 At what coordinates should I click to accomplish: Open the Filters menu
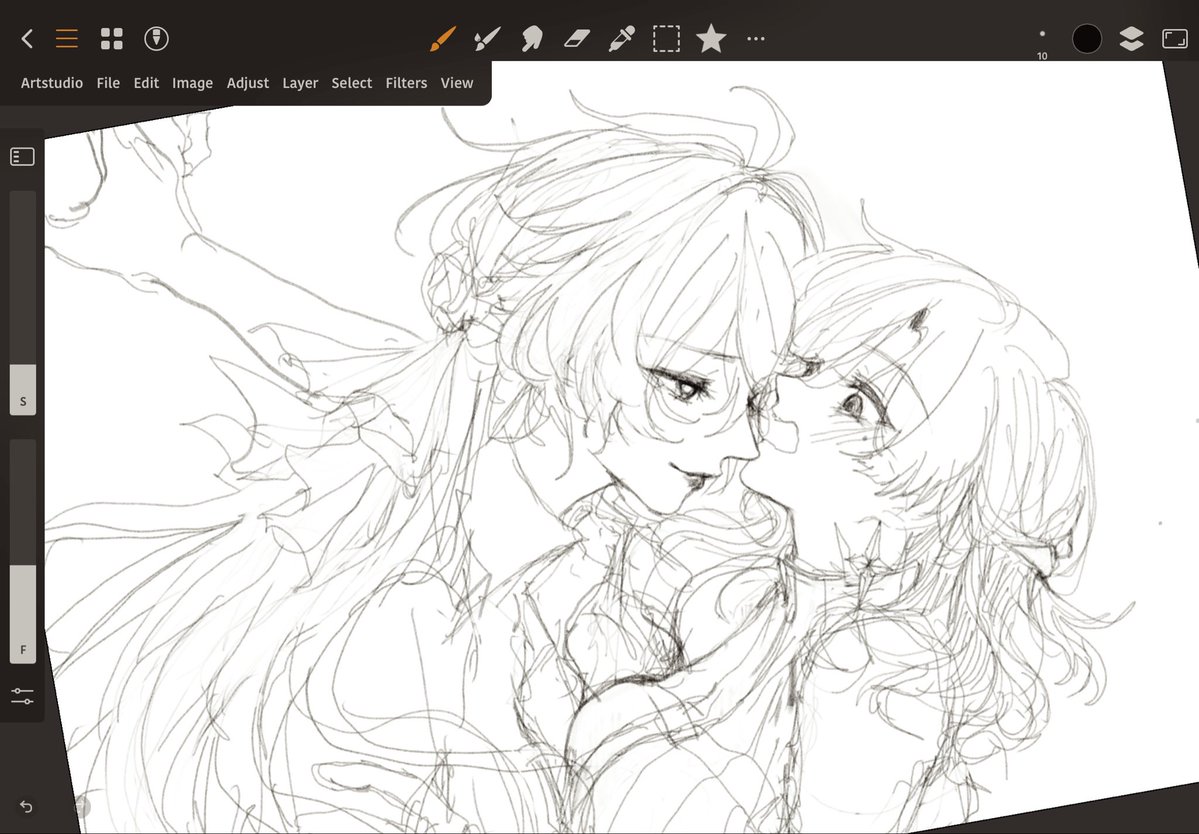(x=406, y=83)
